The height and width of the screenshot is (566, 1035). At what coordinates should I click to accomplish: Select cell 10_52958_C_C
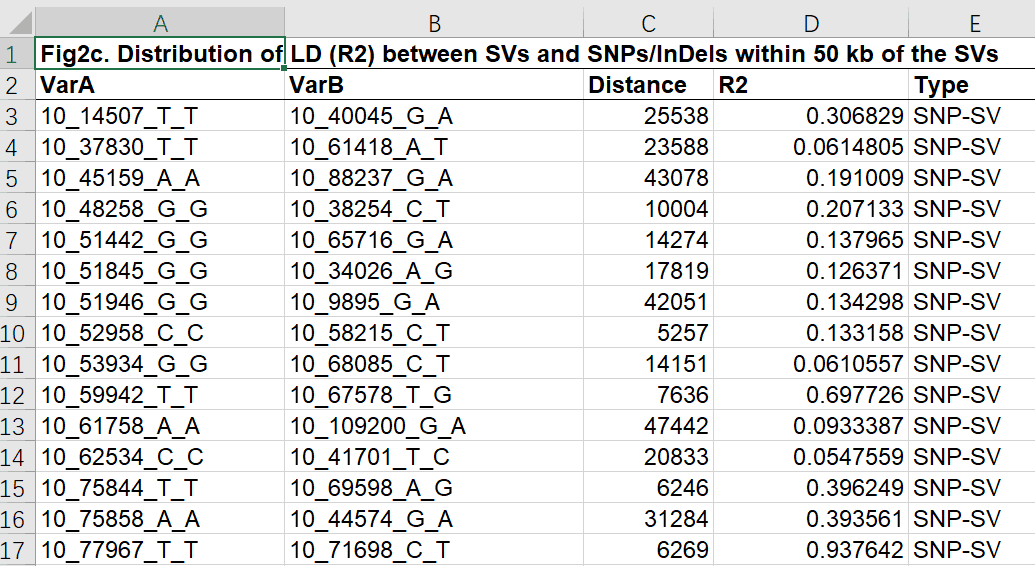point(160,332)
